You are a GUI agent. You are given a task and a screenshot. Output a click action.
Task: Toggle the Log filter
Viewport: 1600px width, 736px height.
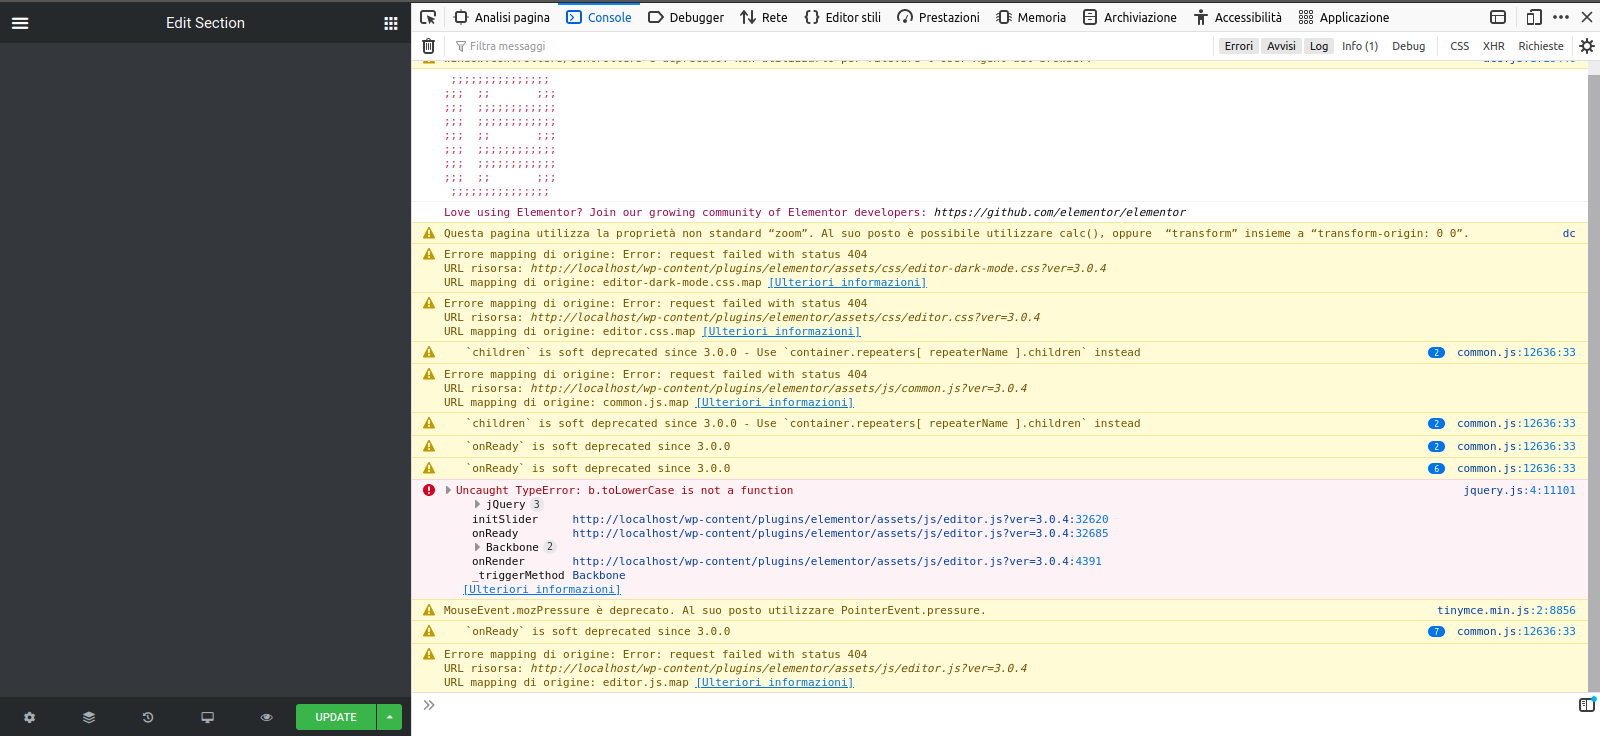point(1319,46)
